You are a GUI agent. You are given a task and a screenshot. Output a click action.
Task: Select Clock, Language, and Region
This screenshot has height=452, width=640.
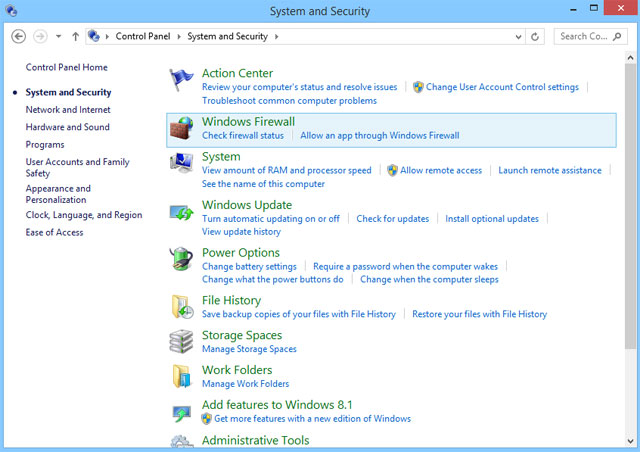point(84,215)
